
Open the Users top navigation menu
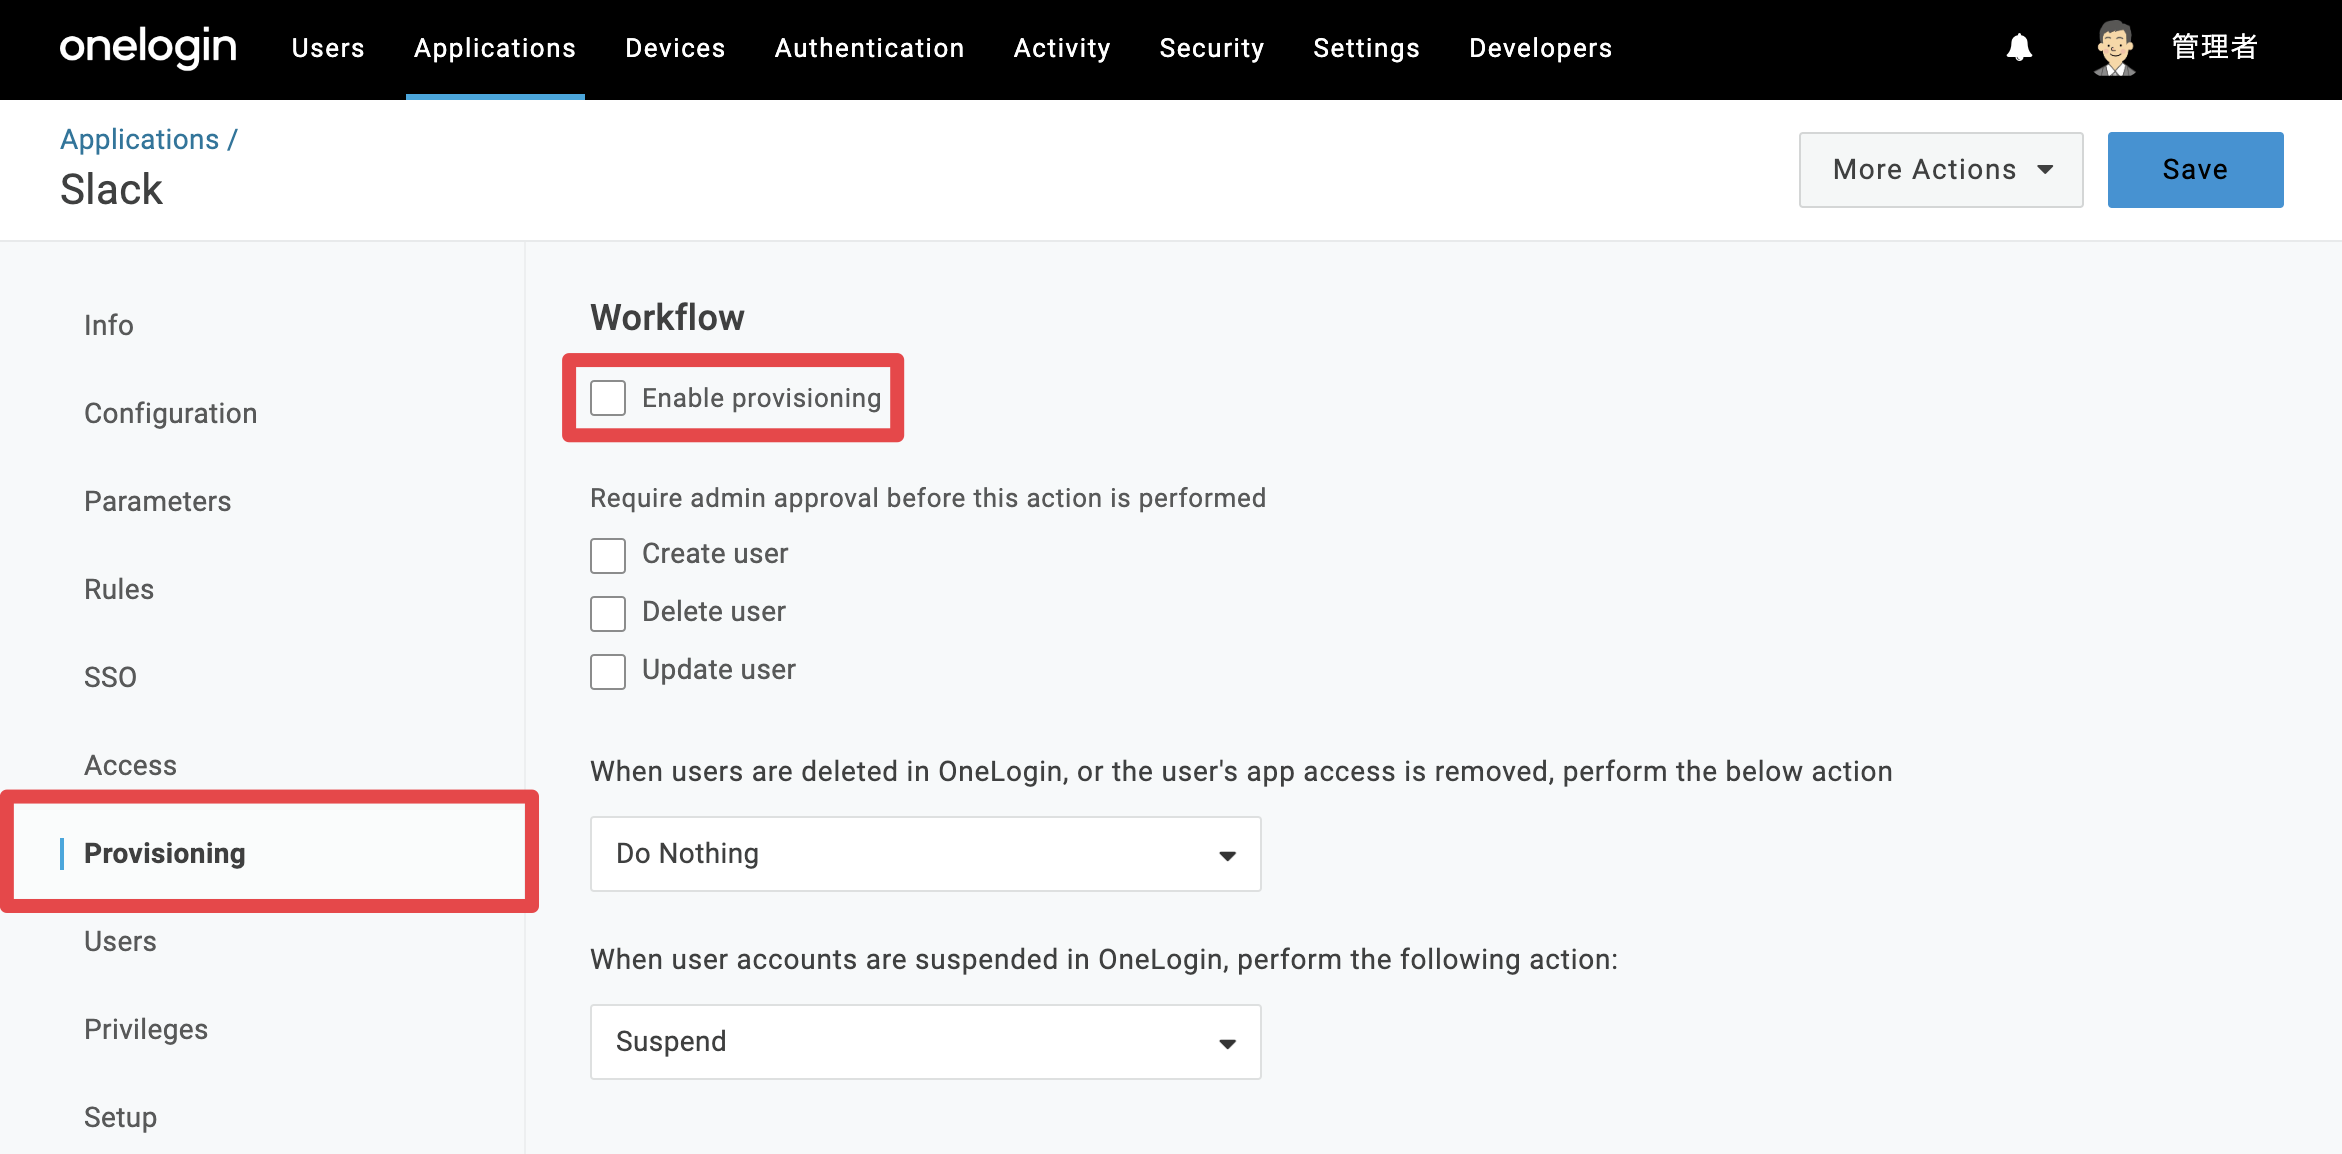pos(328,48)
